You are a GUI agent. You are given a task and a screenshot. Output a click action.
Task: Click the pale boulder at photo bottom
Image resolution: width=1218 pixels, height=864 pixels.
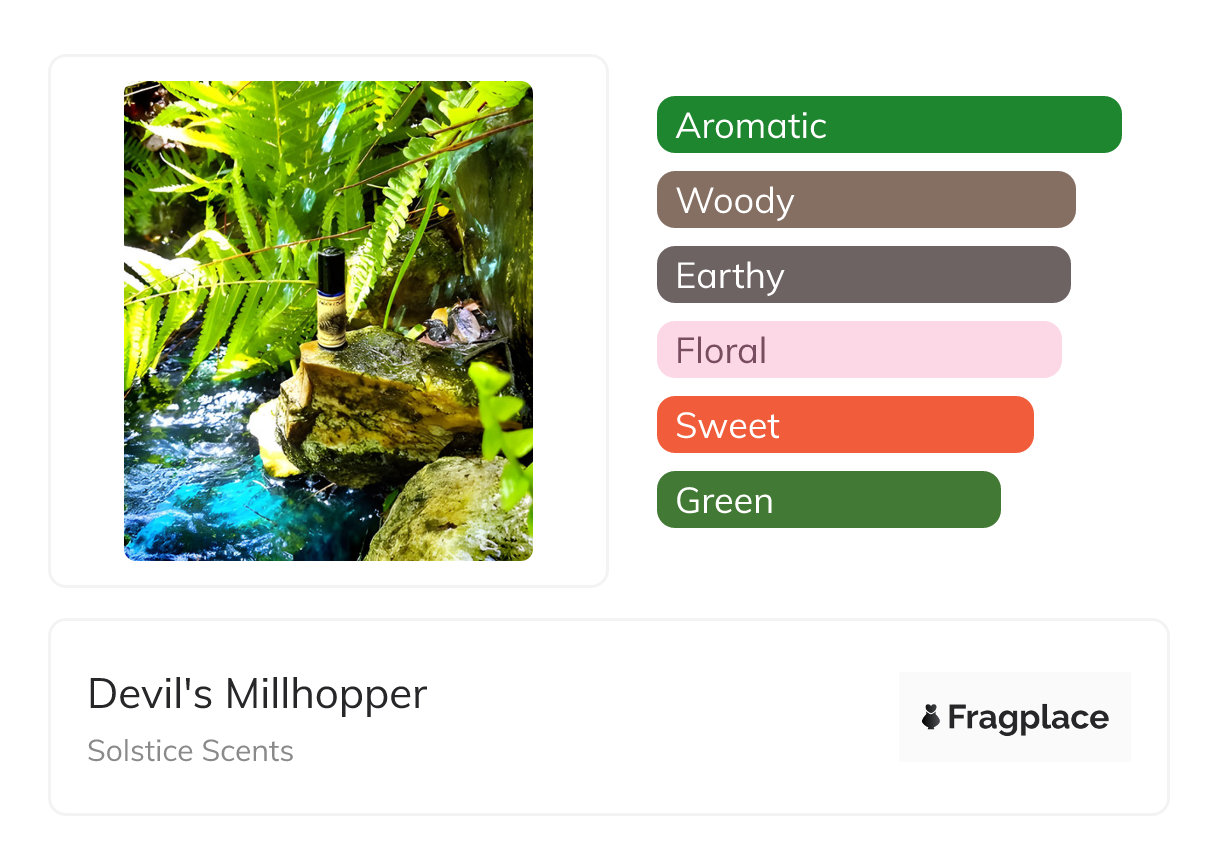pos(450,512)
